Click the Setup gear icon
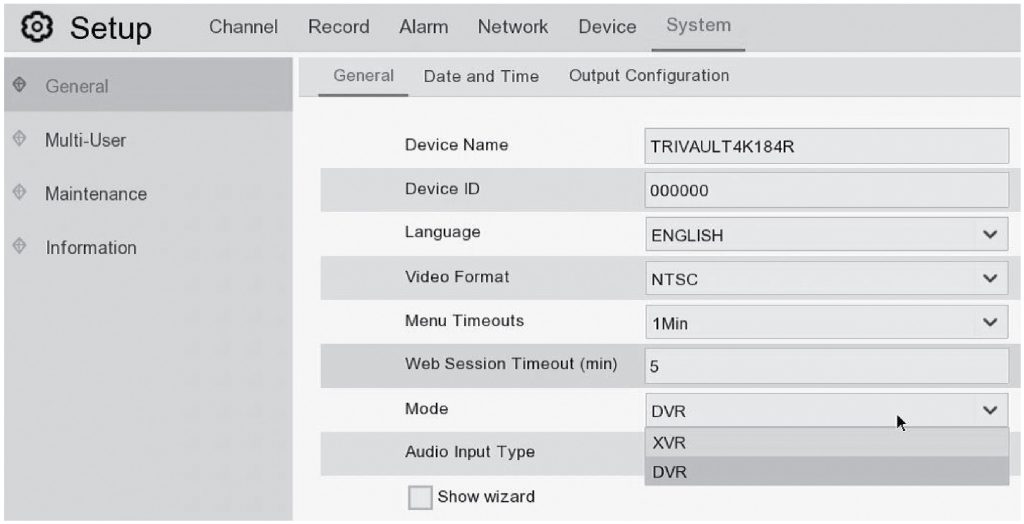1024x524 pixels. click(37, 27)
